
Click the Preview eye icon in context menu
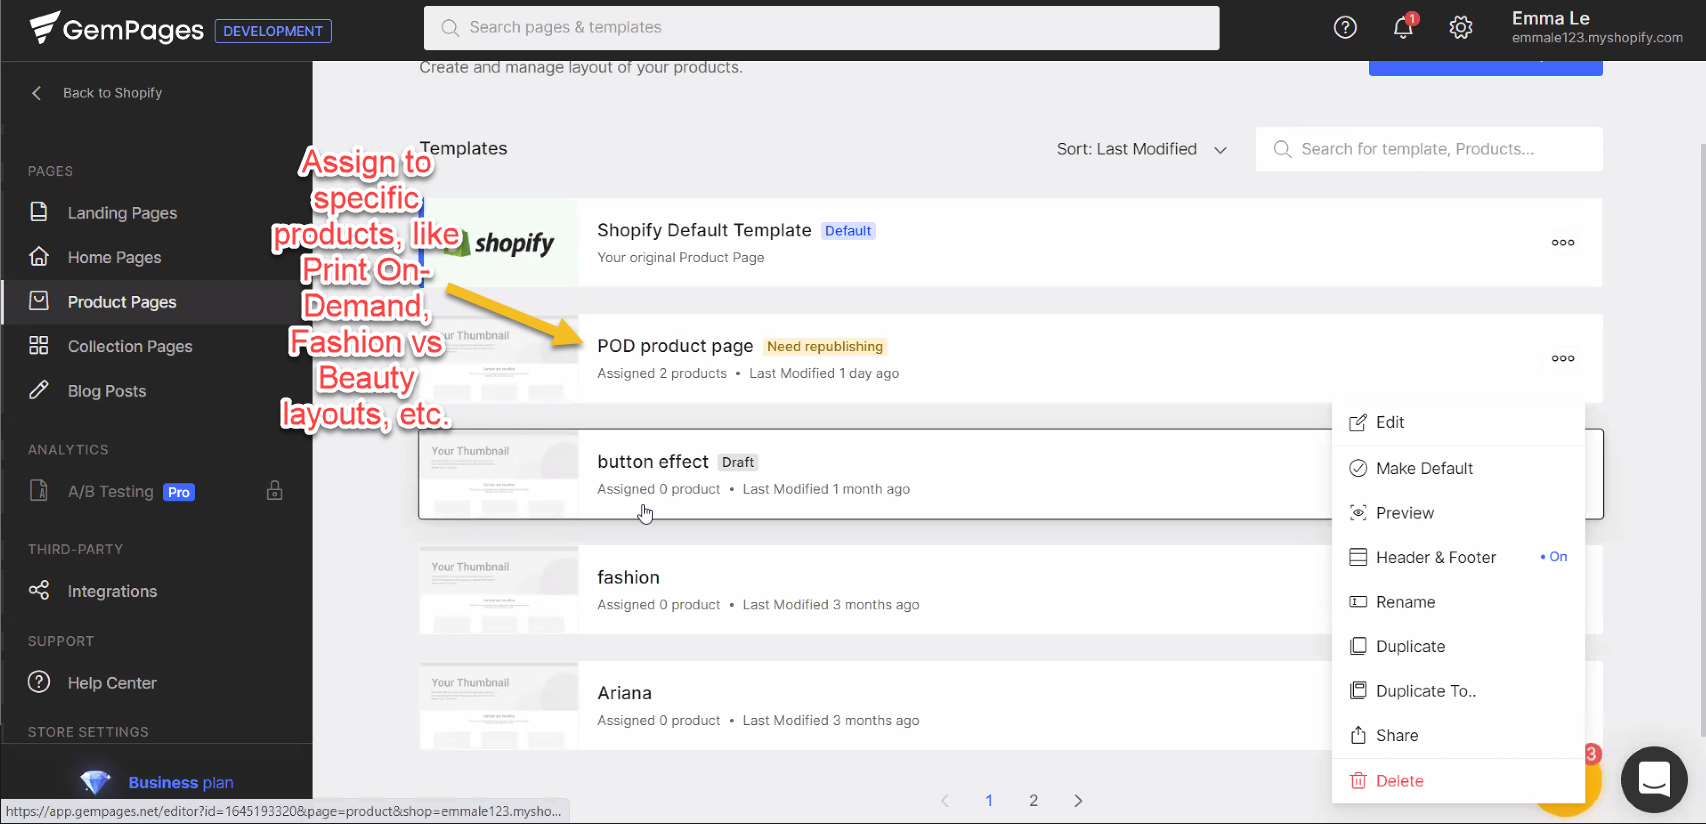click(x=1358, y=513)
